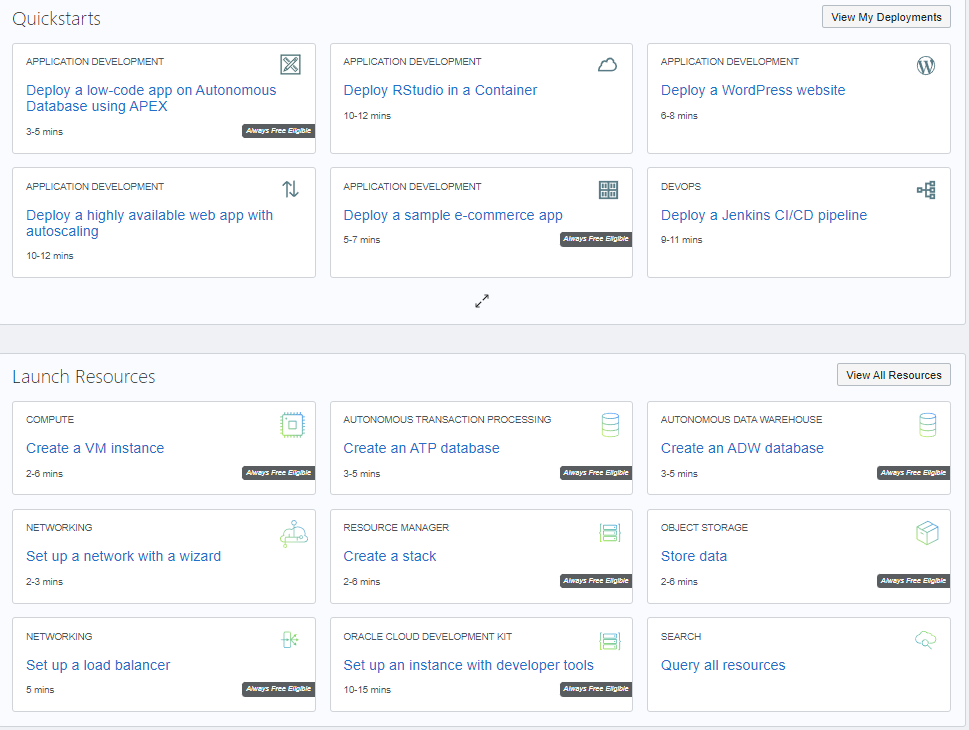Click the RESOURCE MANAGER label
Screen dimensions: 969x730
[396, 528]
